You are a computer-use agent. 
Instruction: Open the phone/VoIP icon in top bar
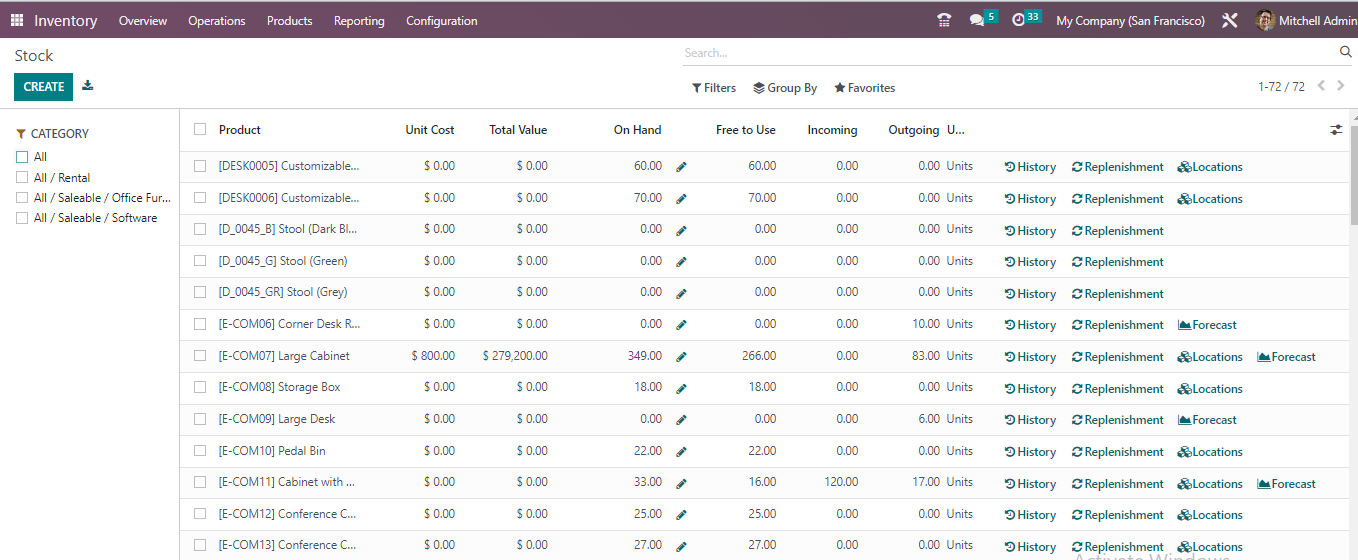pos(944,20)
